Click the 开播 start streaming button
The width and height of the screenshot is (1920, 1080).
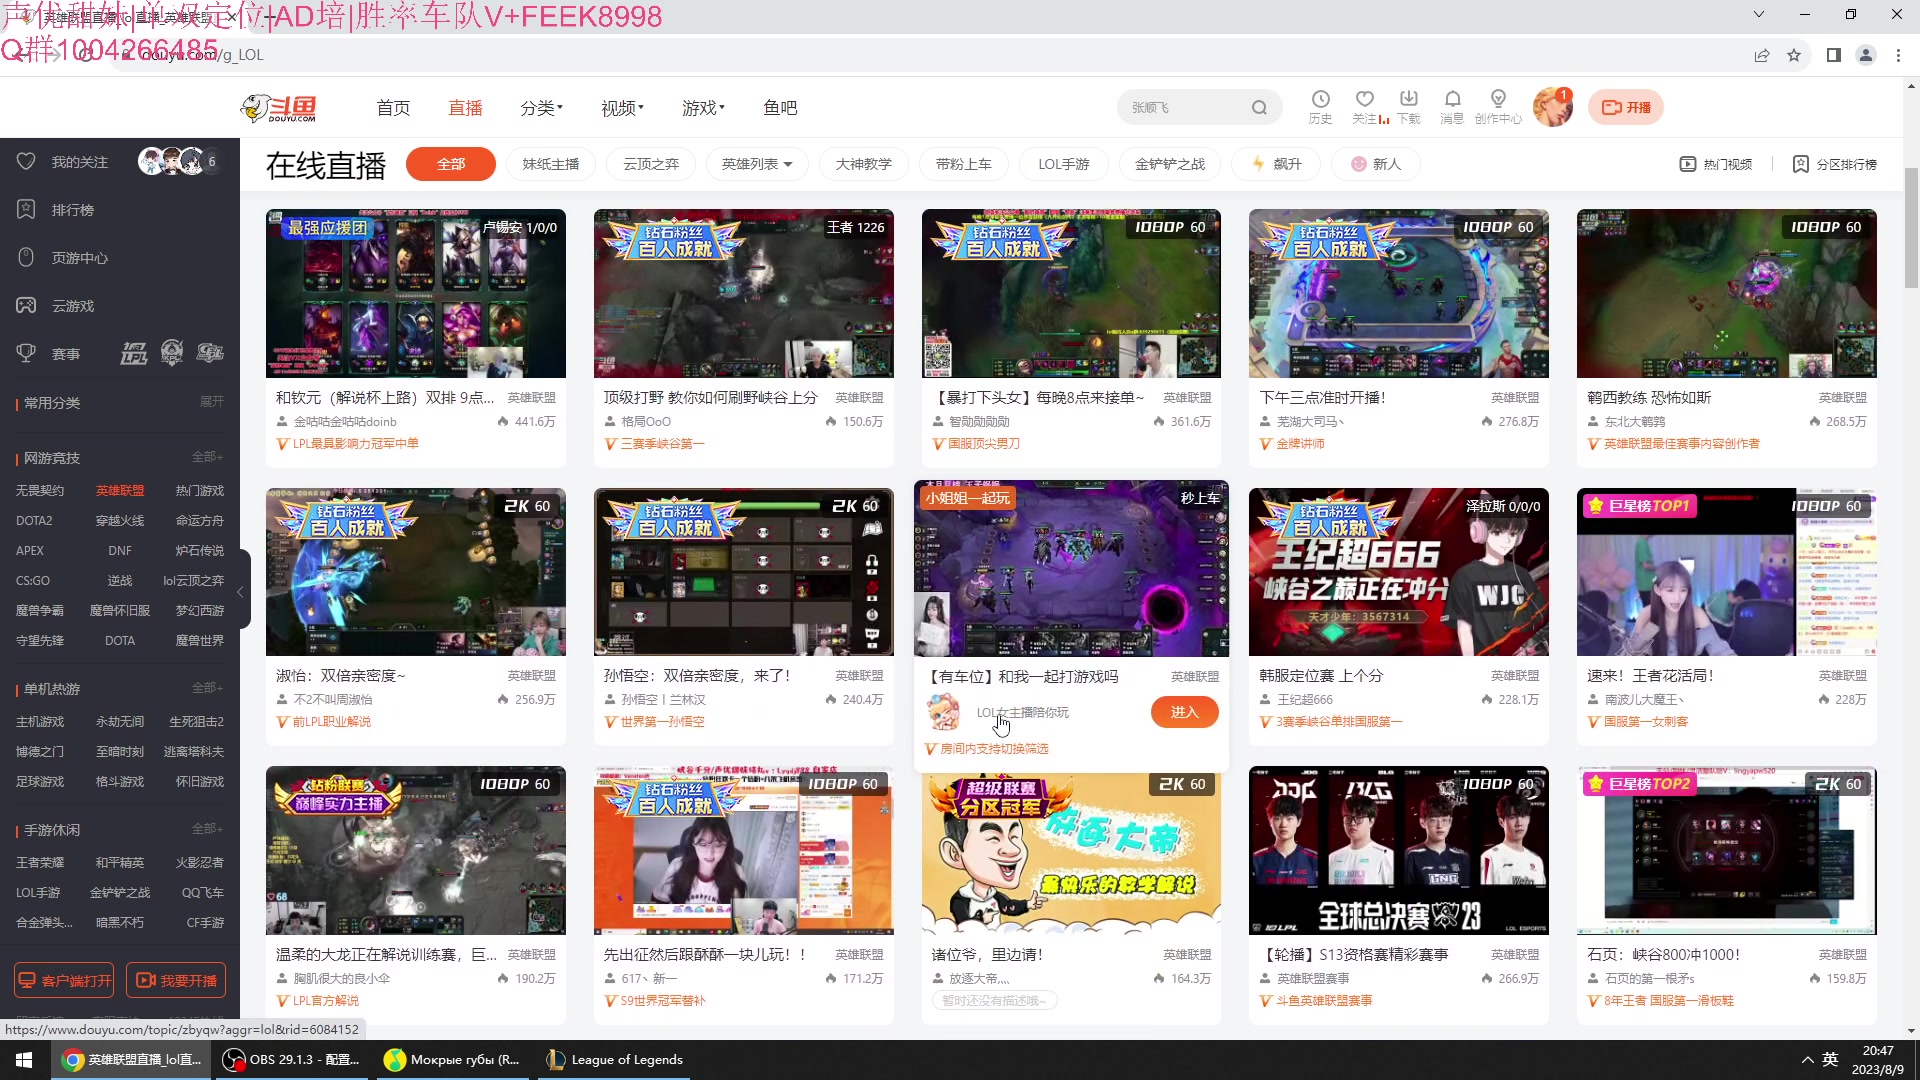coord(1626,107)
